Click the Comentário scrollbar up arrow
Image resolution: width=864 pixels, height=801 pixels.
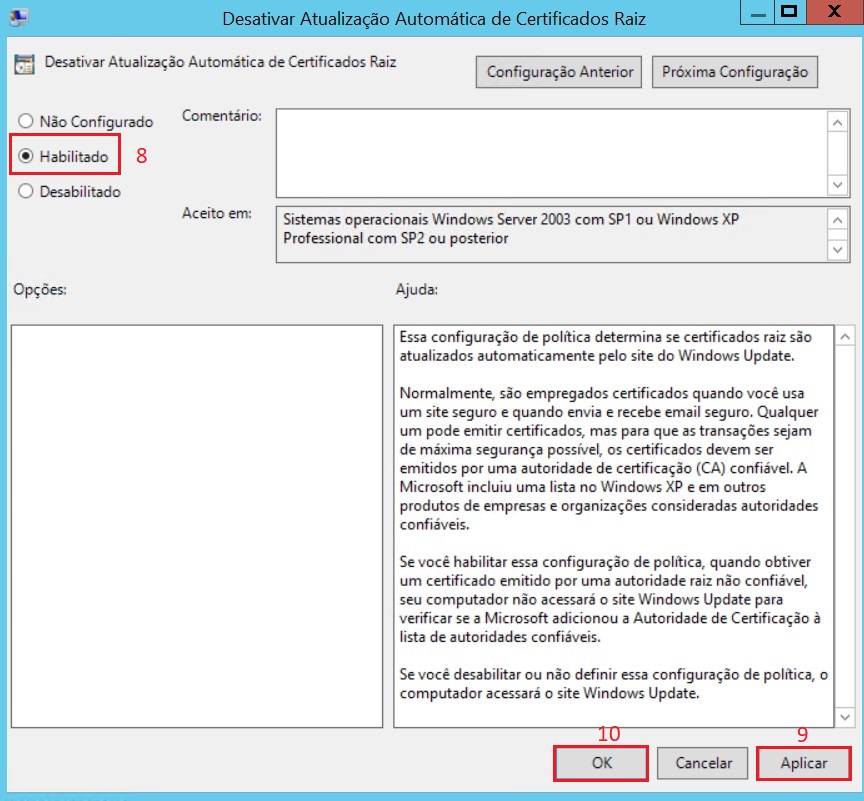[x=838, y=121]
